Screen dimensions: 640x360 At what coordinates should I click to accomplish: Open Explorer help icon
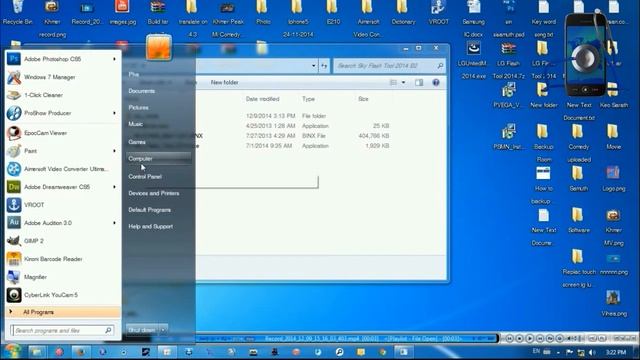click(x=436, y=82)
